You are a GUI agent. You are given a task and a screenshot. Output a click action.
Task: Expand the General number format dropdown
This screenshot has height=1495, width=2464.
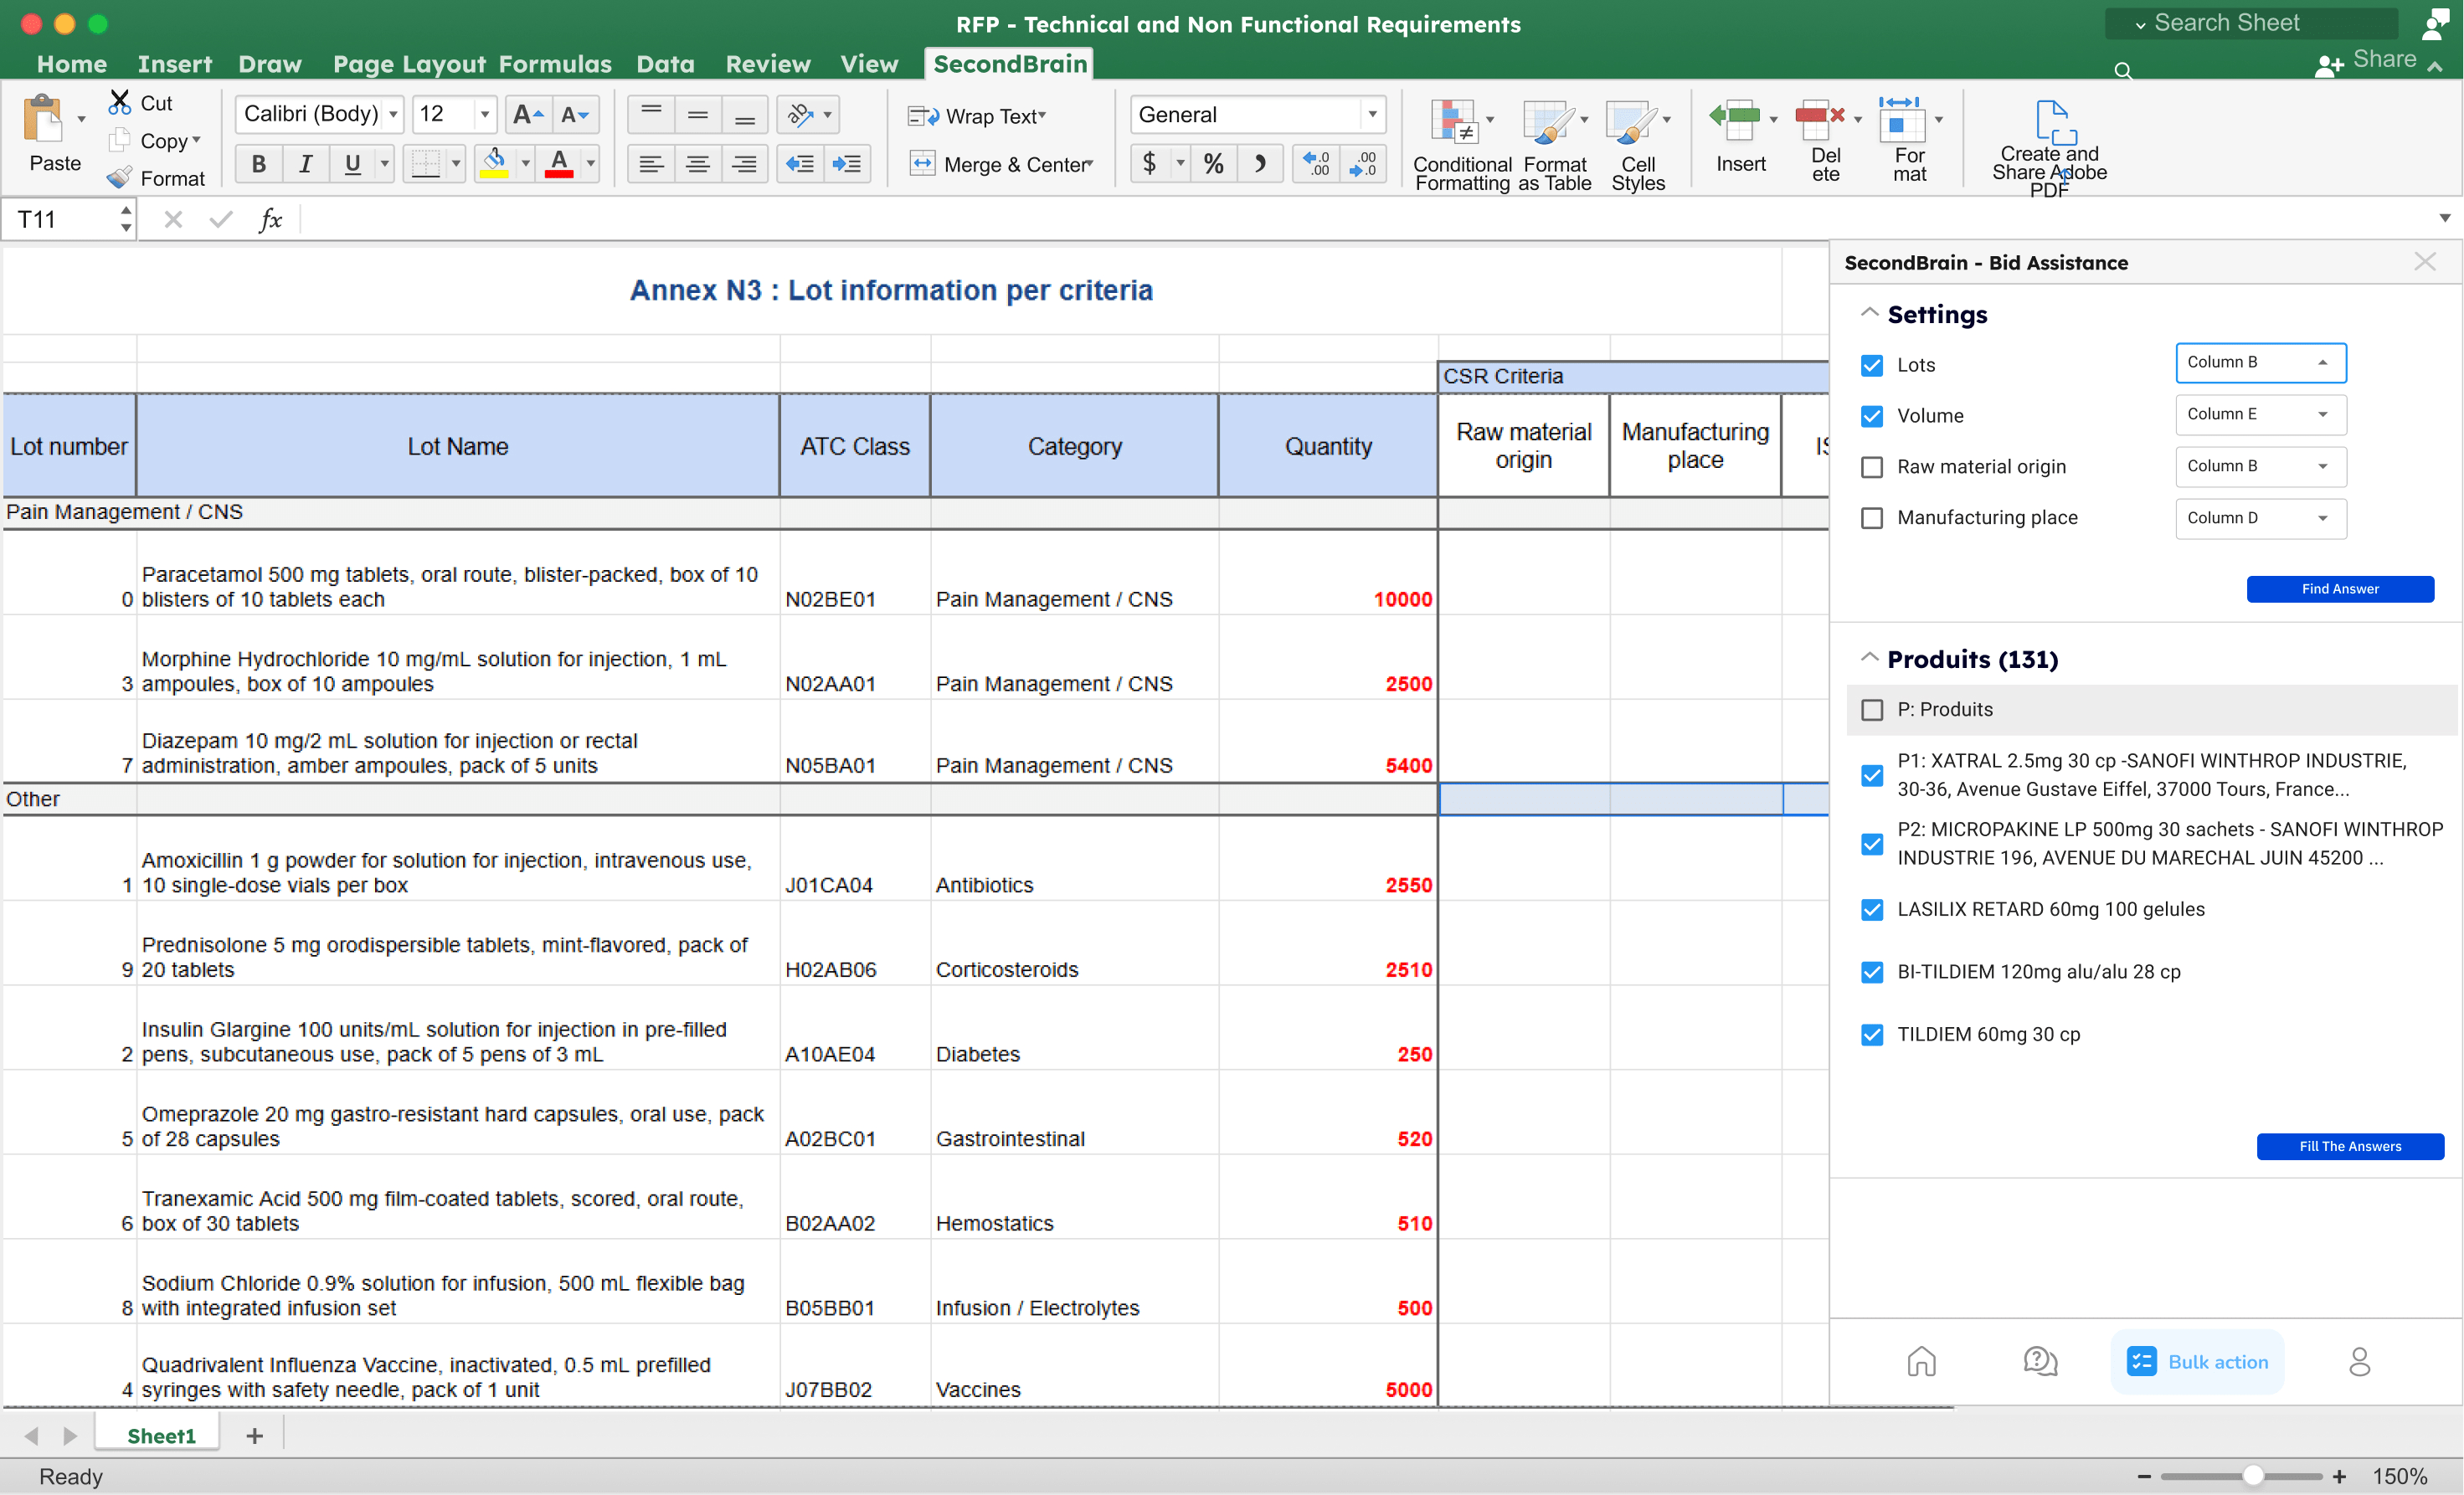1372,115
